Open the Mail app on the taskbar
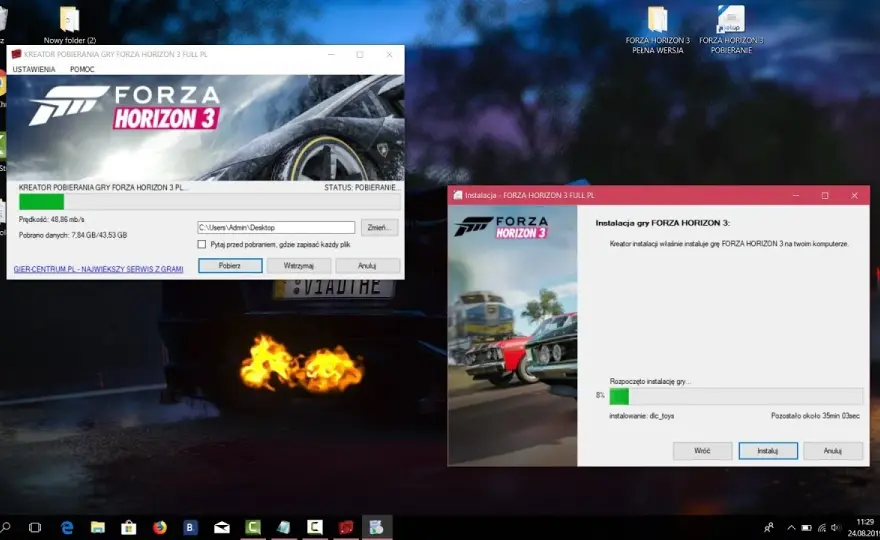Image resolution: width=880 pixels, height=540 pixels. pyautogui.click(x=222, y=527)
